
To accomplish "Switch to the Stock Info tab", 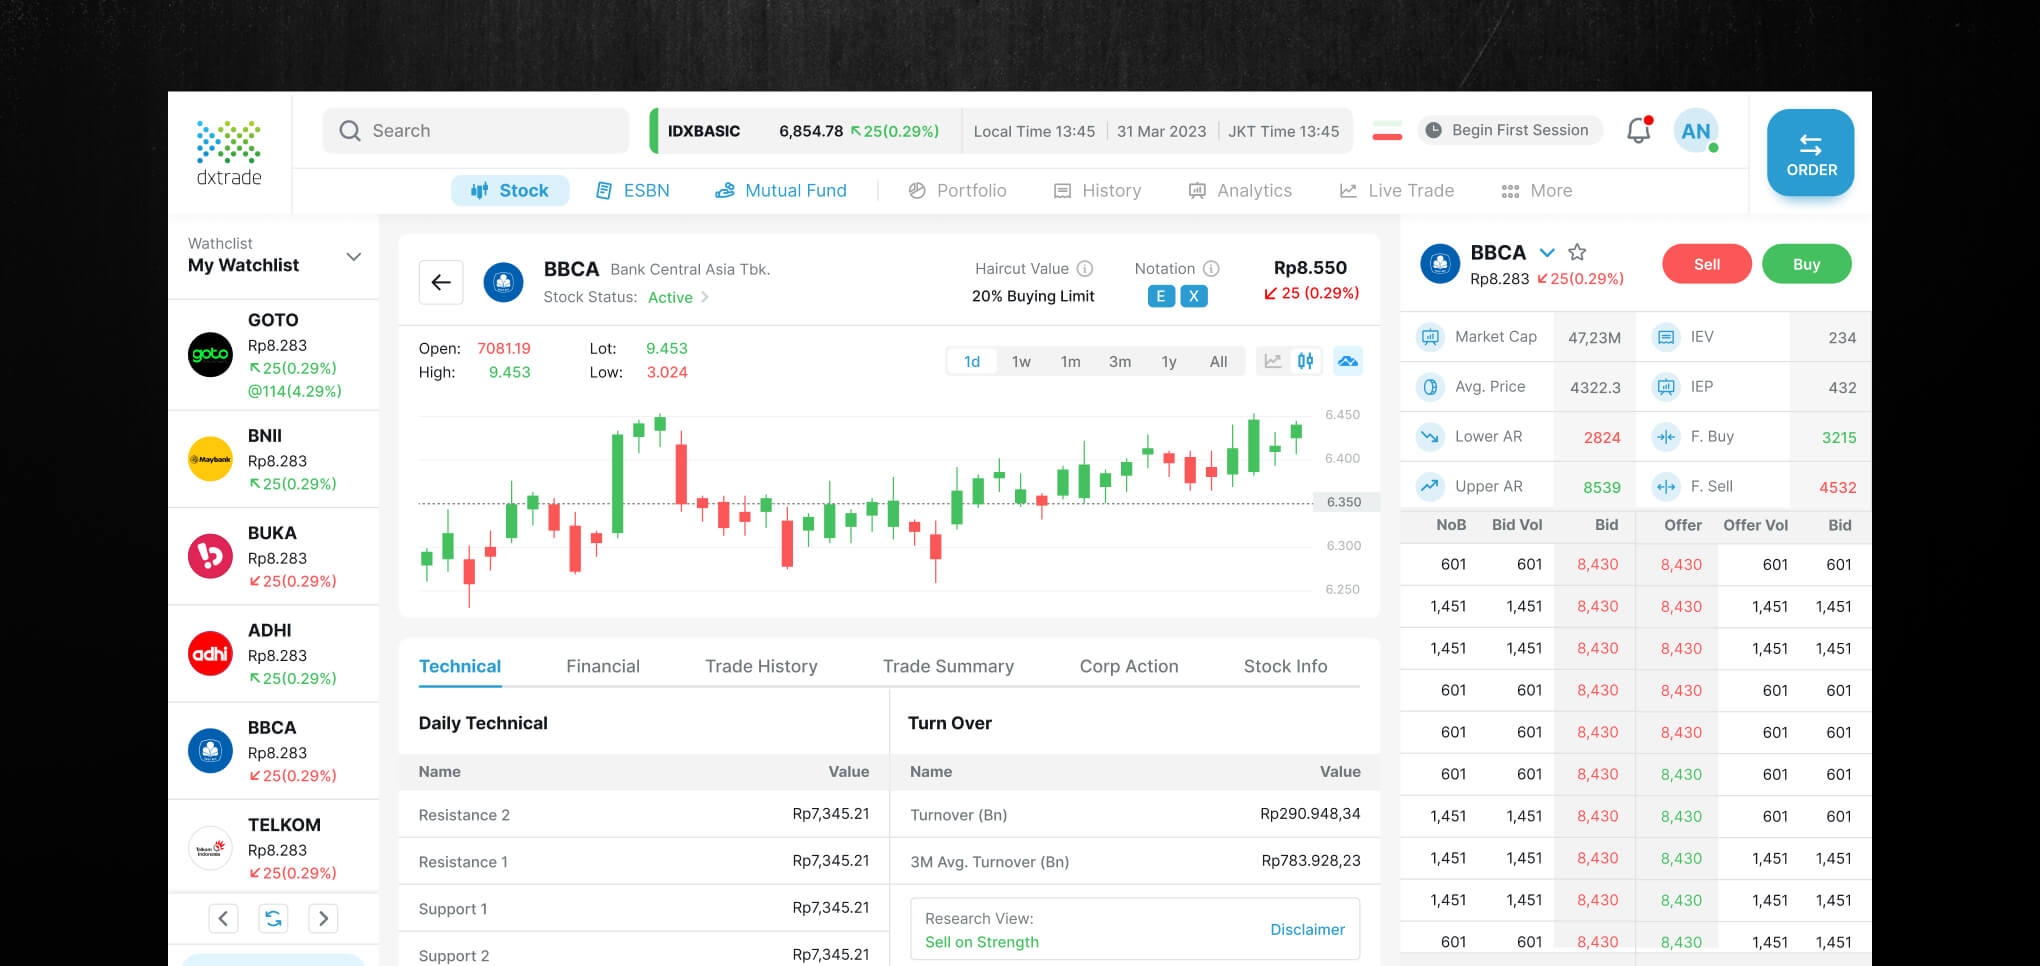I will [x=1285, y=666].
